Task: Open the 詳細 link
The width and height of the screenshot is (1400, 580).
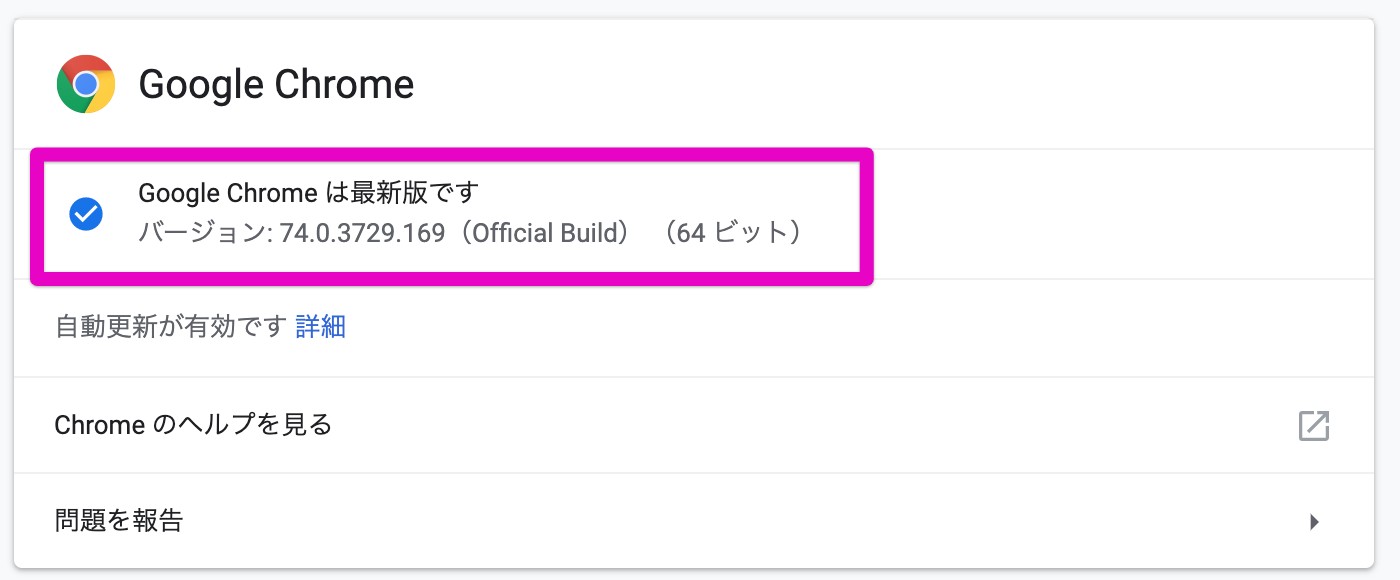Action: tap(320, 327)
